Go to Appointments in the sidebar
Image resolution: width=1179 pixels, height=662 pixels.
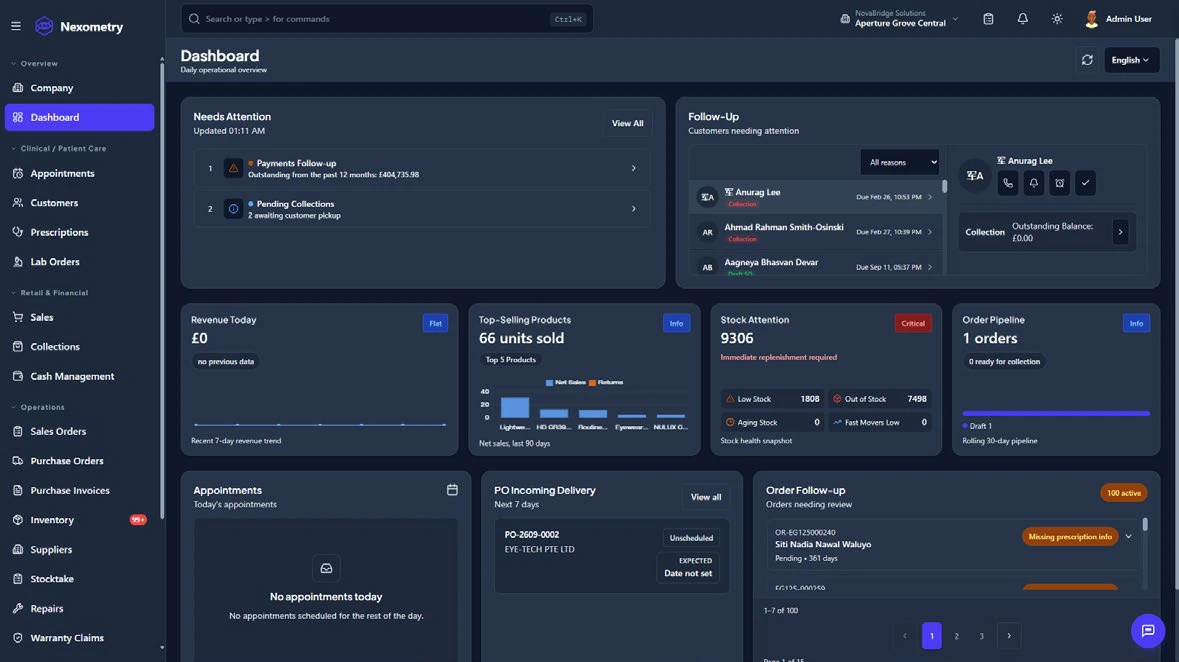point(79,173)
